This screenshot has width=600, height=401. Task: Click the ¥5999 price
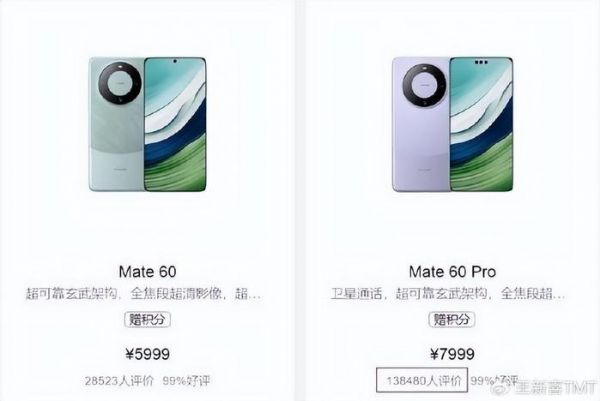(x=147, y=354)
